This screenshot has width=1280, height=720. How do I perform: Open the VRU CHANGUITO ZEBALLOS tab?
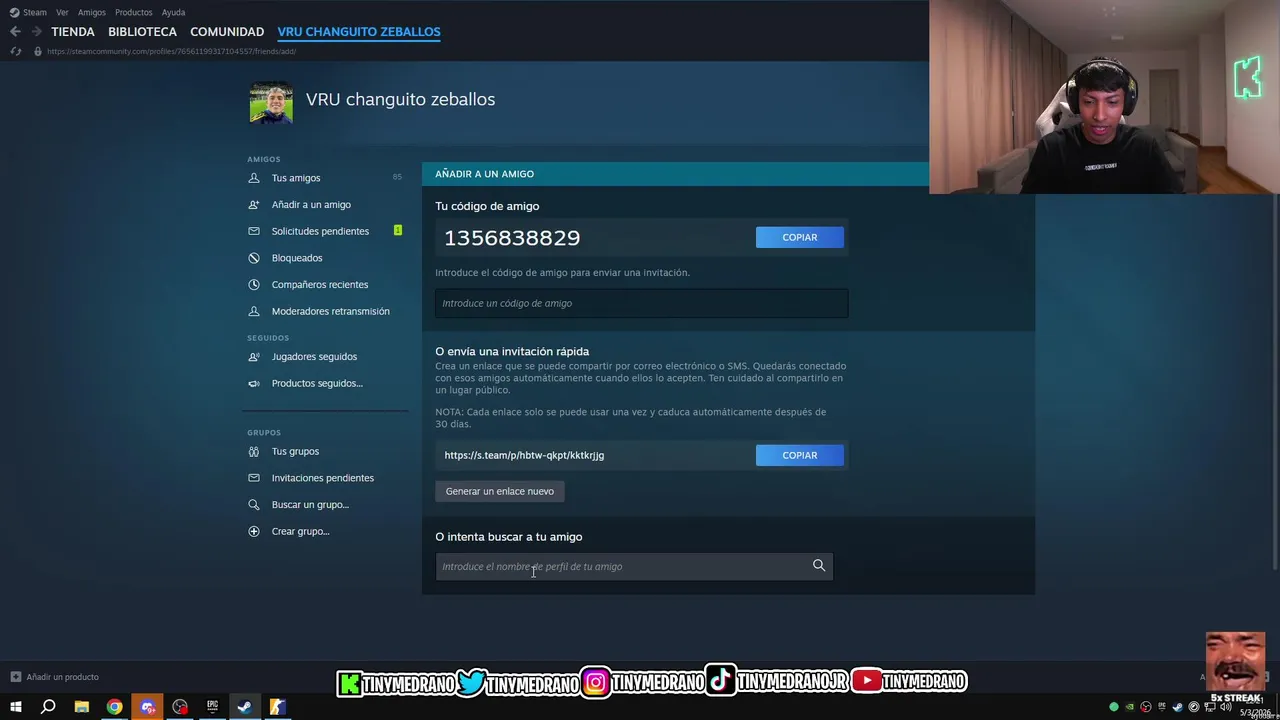click(x=359, y=32)
